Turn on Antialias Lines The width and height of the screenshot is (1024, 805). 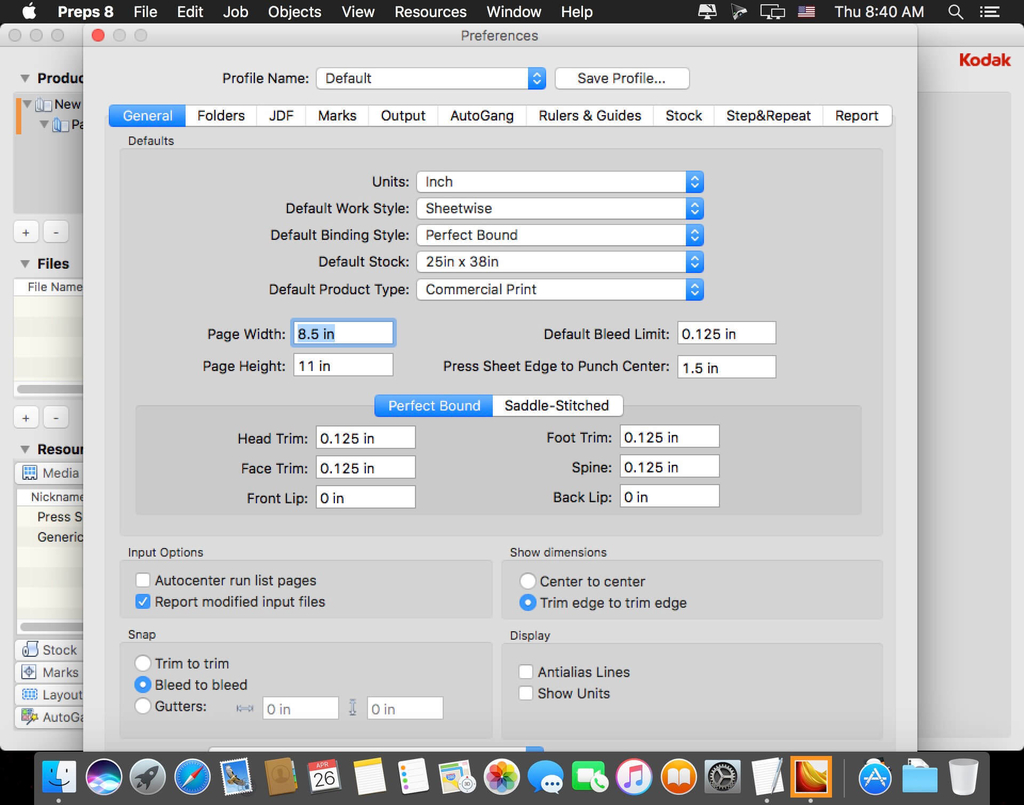526,672
